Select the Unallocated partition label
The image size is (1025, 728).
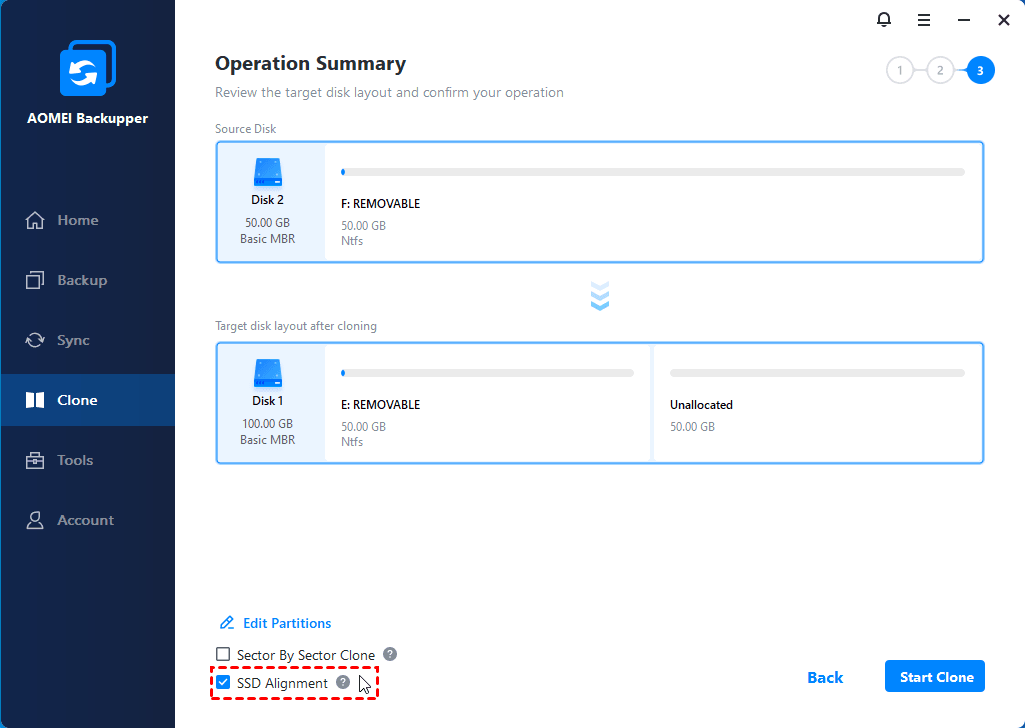pyautogui.click(x=701, y=405)
